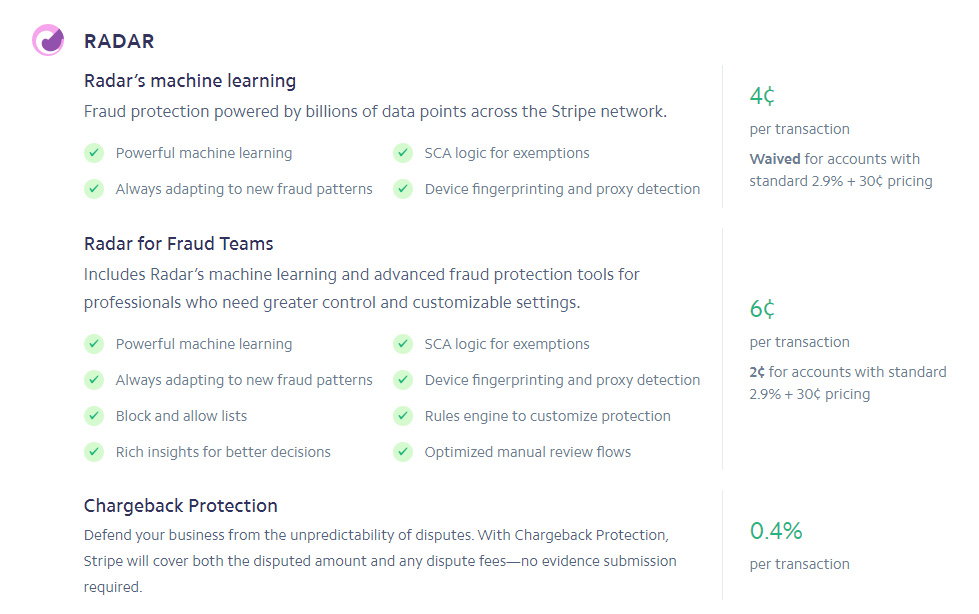This screenshot has width=979, height=614.
Task: Select the "Radar's machine learning" heading
Action: (190, 81)
